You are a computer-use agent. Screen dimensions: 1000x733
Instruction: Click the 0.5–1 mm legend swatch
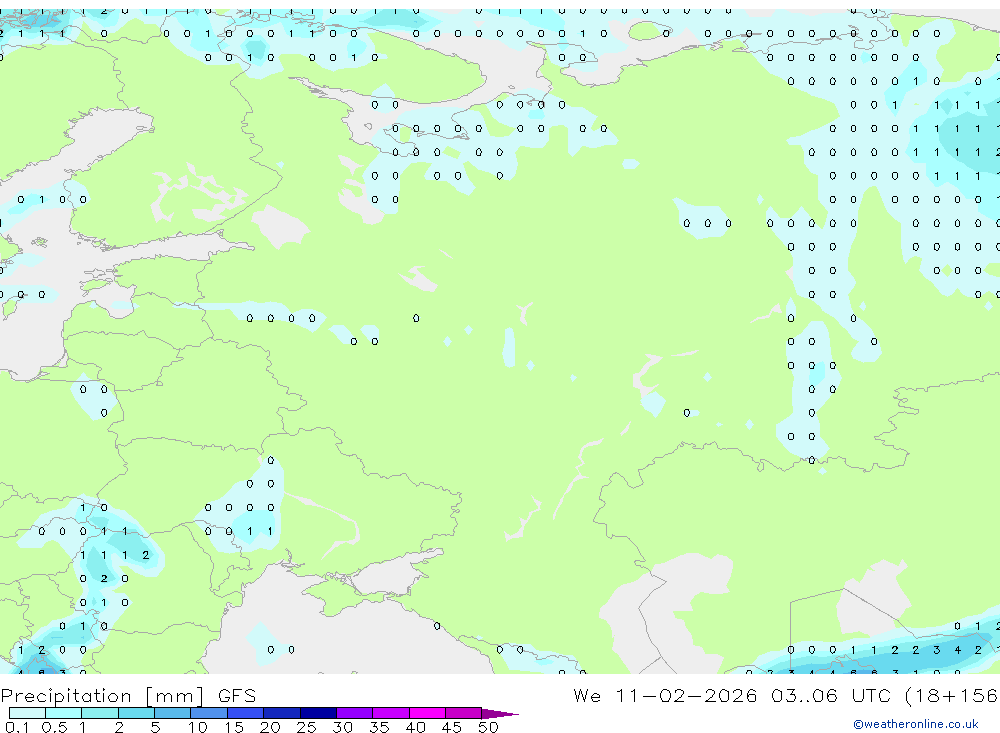pyautogui.click(x=63, y=713)
